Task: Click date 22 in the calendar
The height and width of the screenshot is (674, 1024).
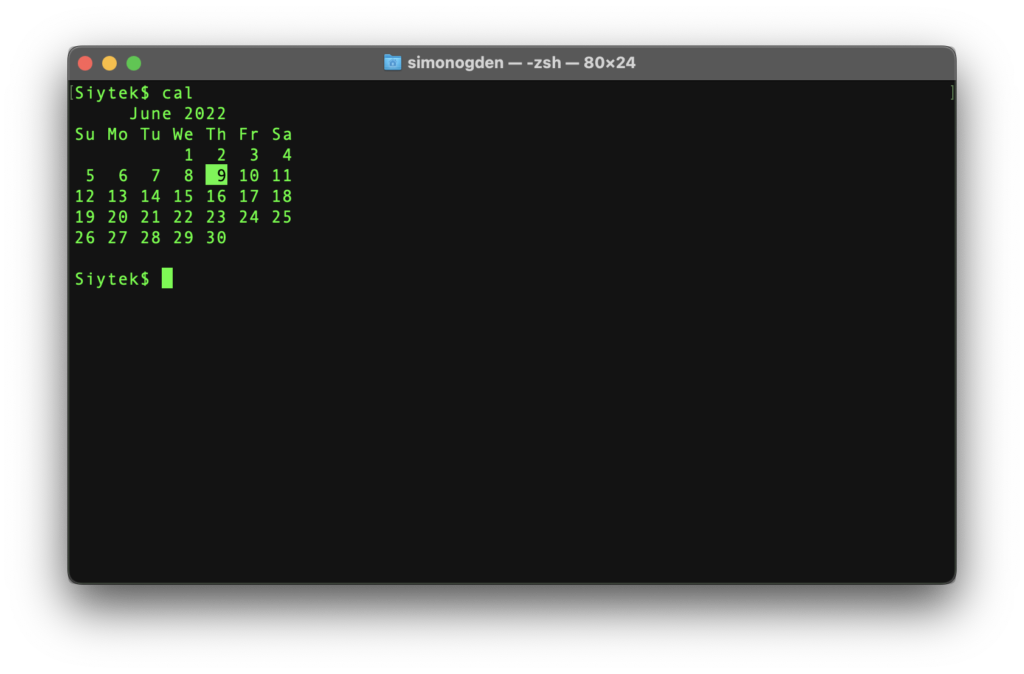Action: tap(183, 217)
